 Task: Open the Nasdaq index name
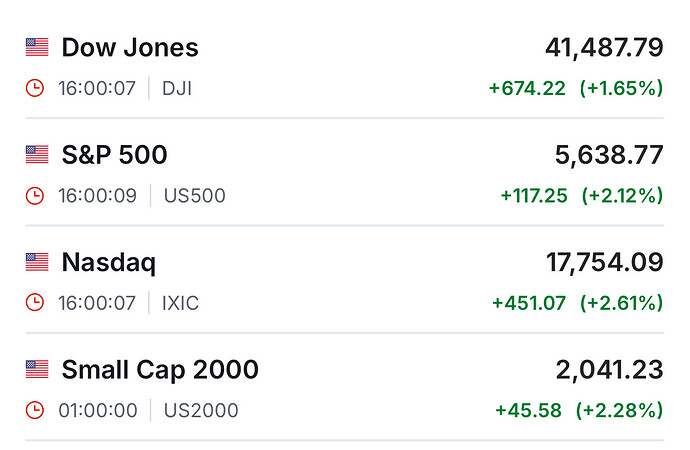pyautogui.click(x=109, y=262)
